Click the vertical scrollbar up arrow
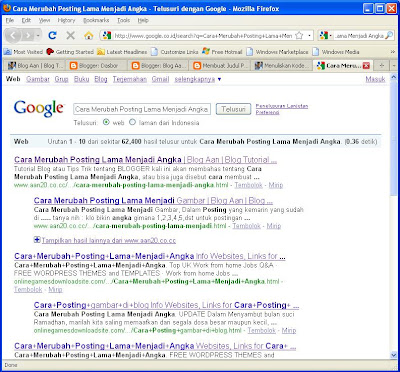This screenshot has width=400, height=372. pos(394,77)
